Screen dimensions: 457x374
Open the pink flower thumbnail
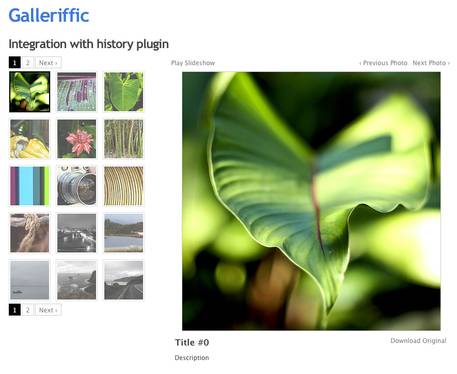pyautogui.click(x=77, y=139)
